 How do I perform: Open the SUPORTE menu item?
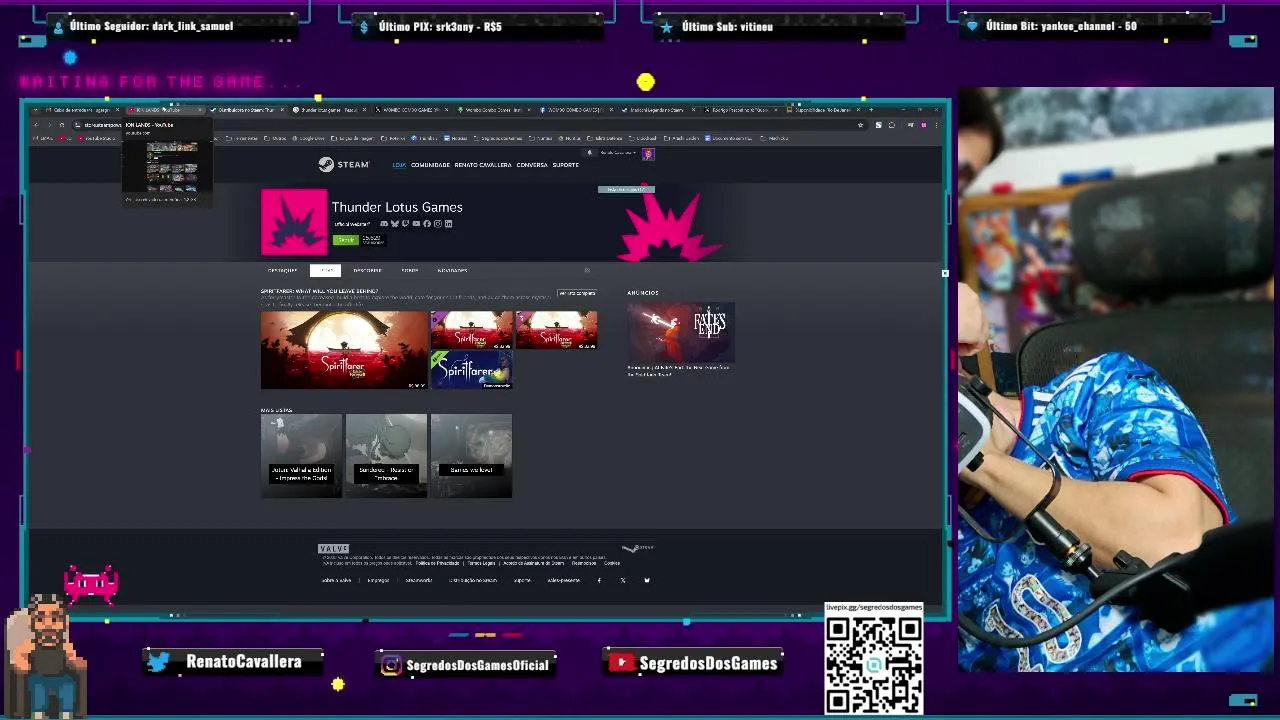click(x=565, y=165)
